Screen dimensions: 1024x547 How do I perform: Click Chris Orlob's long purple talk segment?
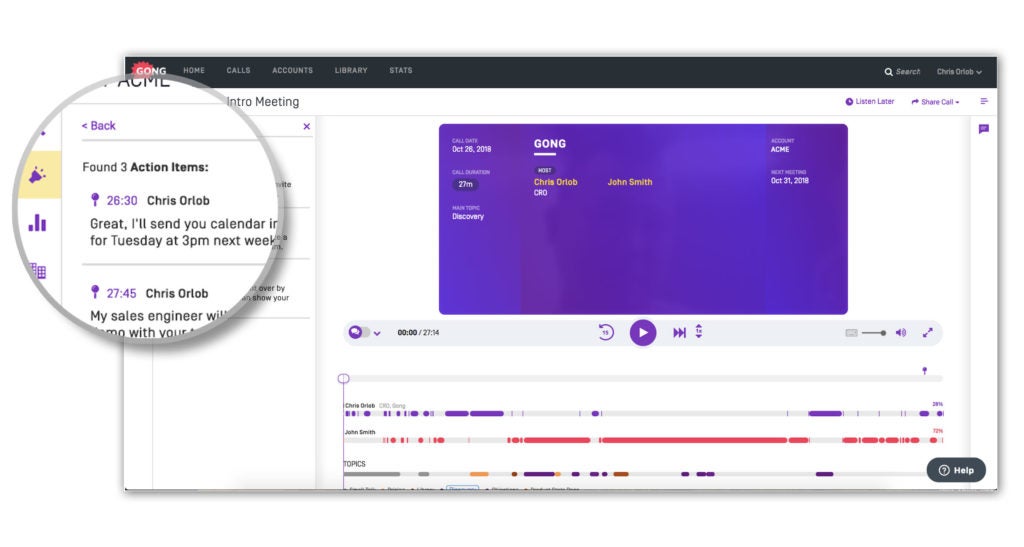[487, 413]
